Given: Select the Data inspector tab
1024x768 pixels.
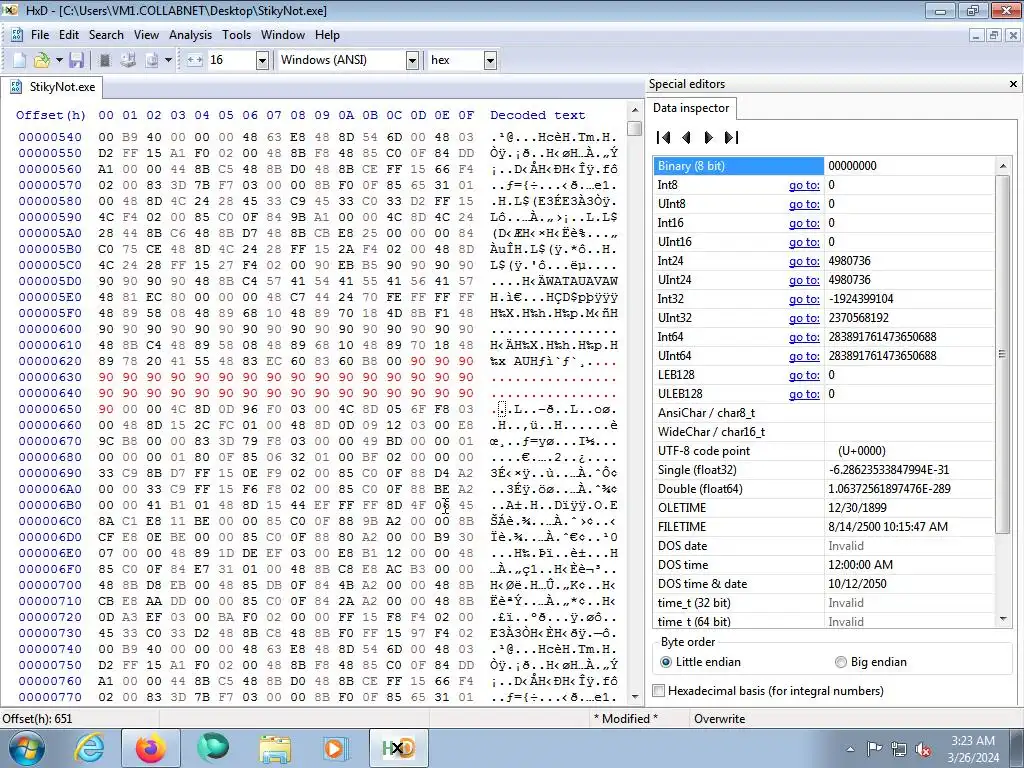Looking at the screenshot, I should pyautogui.click(x=691, y=108).
